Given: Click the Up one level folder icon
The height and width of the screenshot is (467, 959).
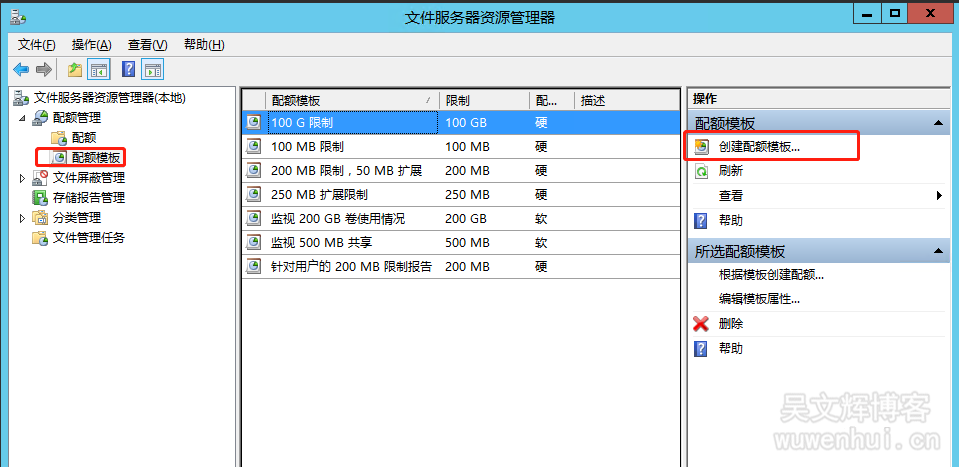Looking at the screenshot, I should [x=74, y=69].
